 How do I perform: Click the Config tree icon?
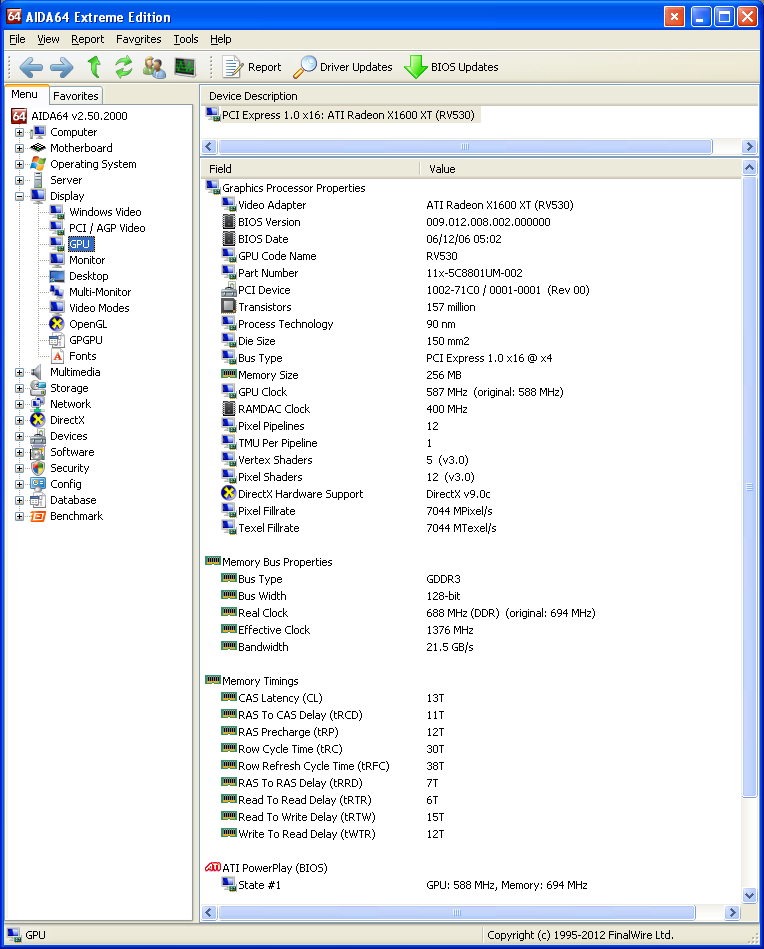tap(38, 484)
